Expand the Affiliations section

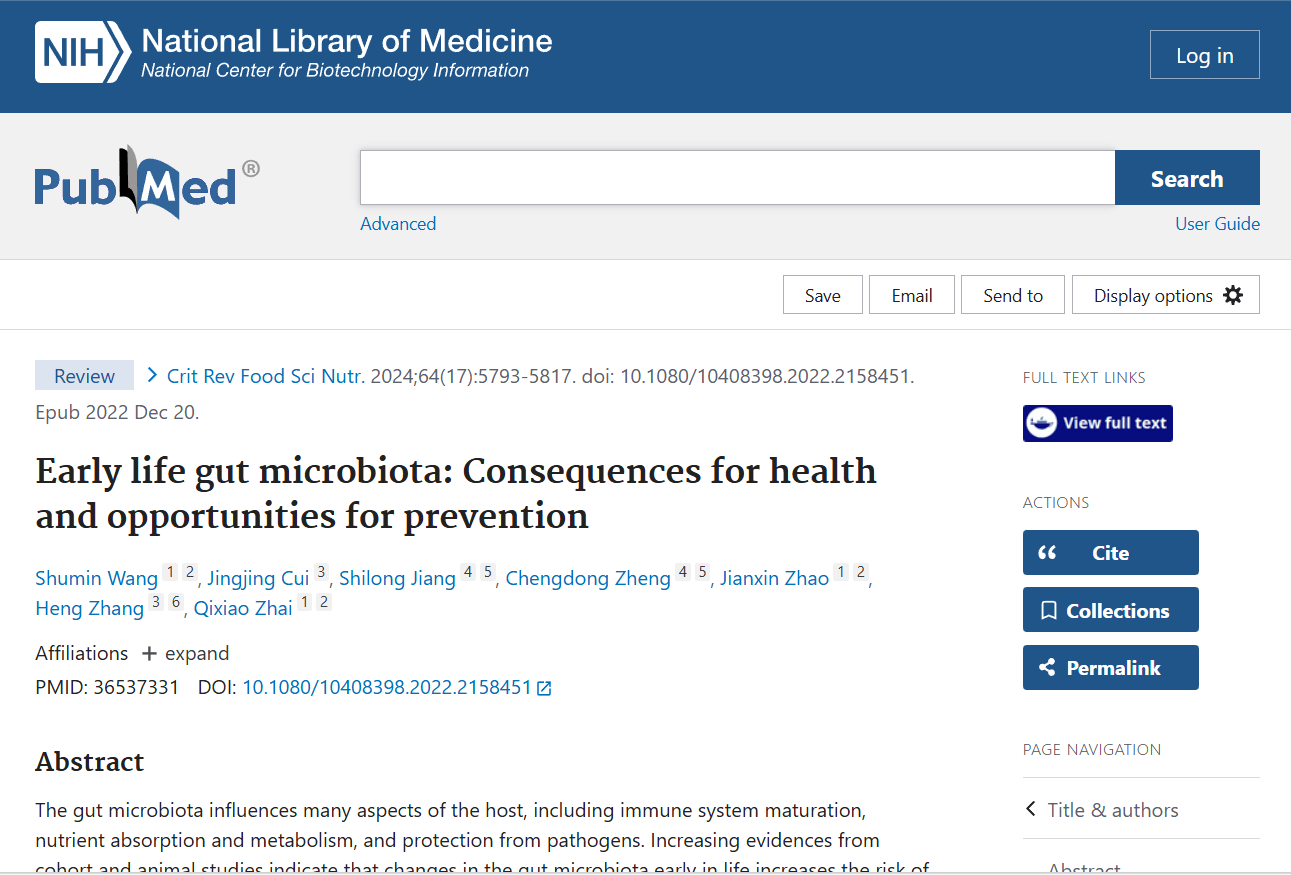click(186, 654)
